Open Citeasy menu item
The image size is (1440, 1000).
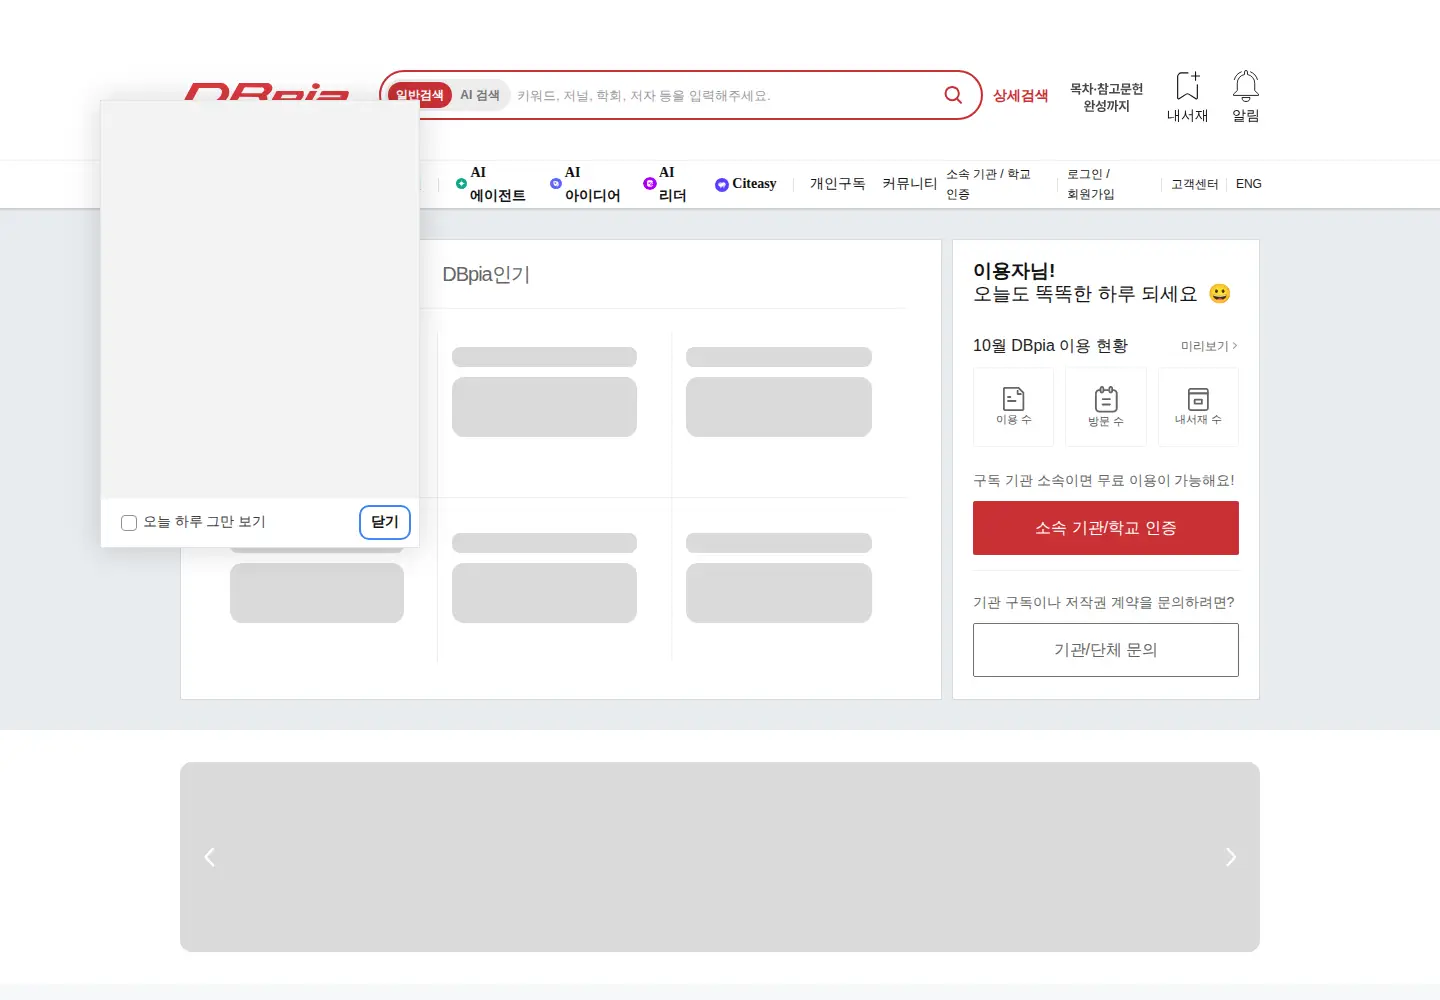[746, 184]
